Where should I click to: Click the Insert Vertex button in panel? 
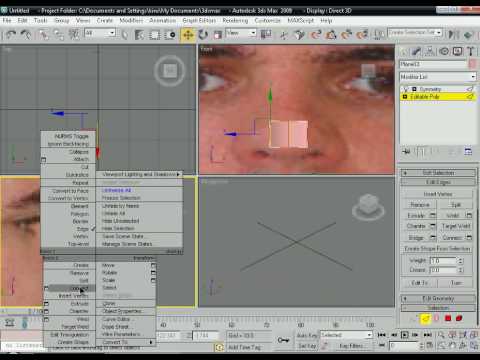pos(438,194)
